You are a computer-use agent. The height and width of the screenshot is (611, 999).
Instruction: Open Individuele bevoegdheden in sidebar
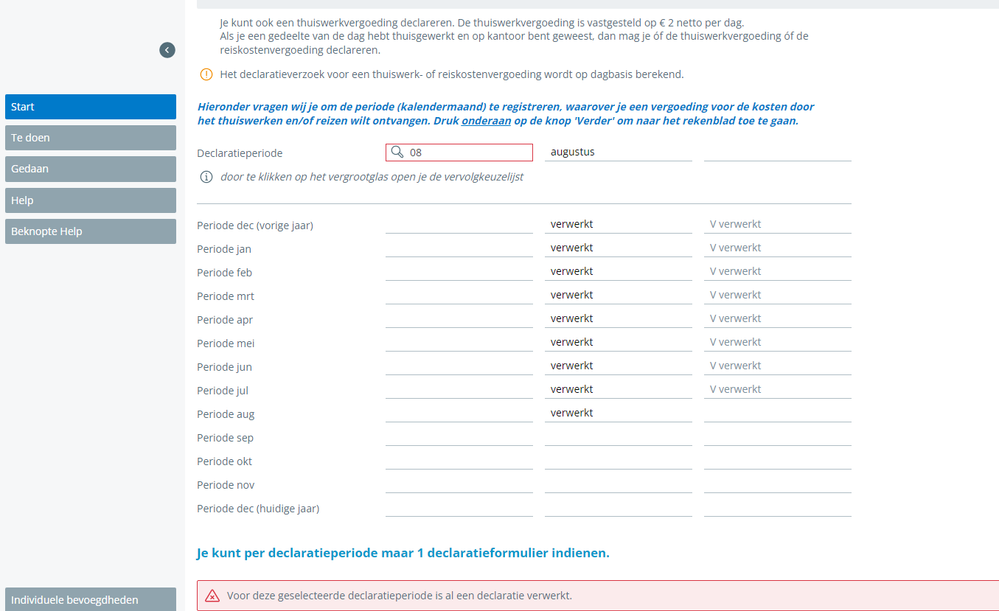click(x=90, y=600)
